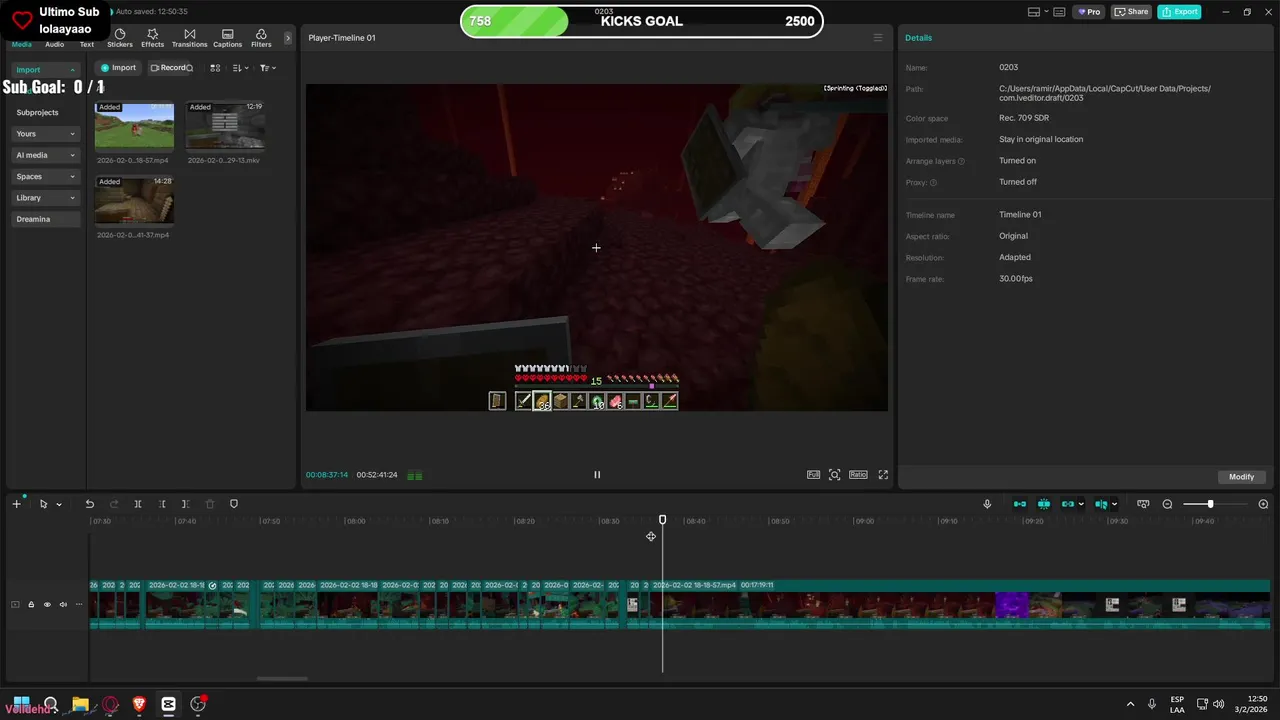Toggle auto snapping on the timeline
Screen dimensions: 1280x720
point(1044,504)
